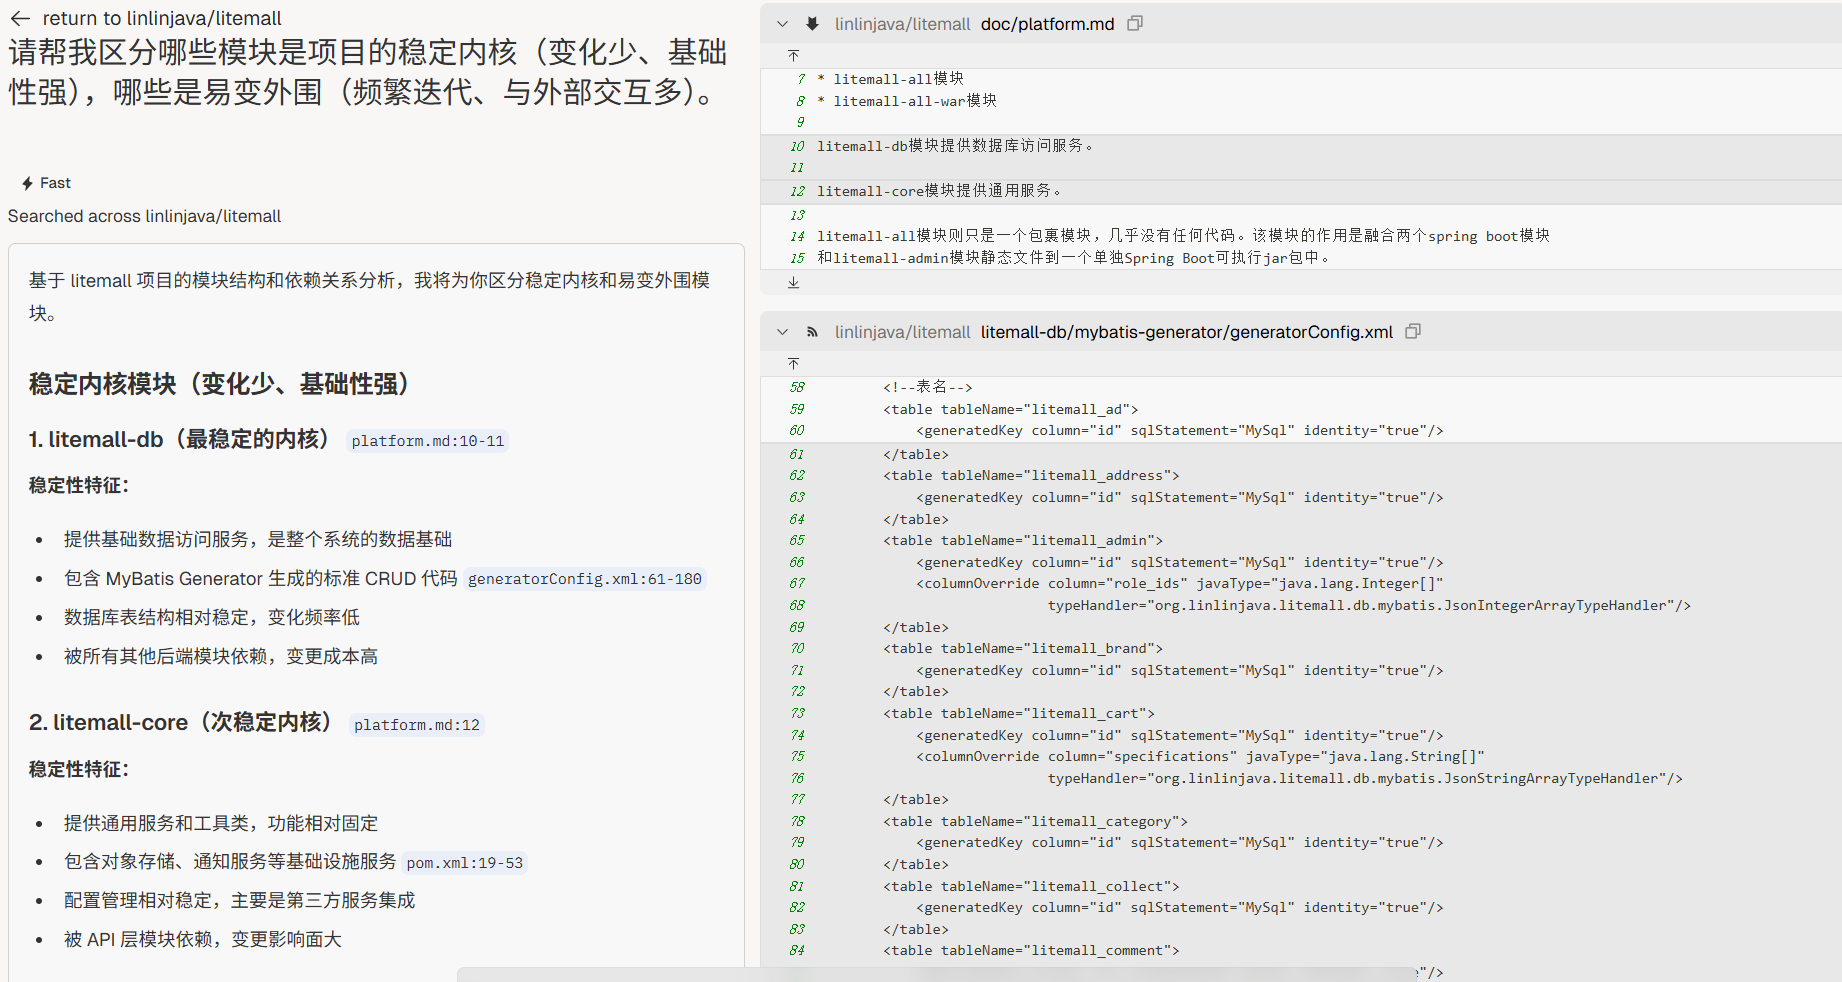Copy the generatorConfig.xml file path
This screenshot has width=1842, height=982.
pyautogui.click(x=1413, y=331)
